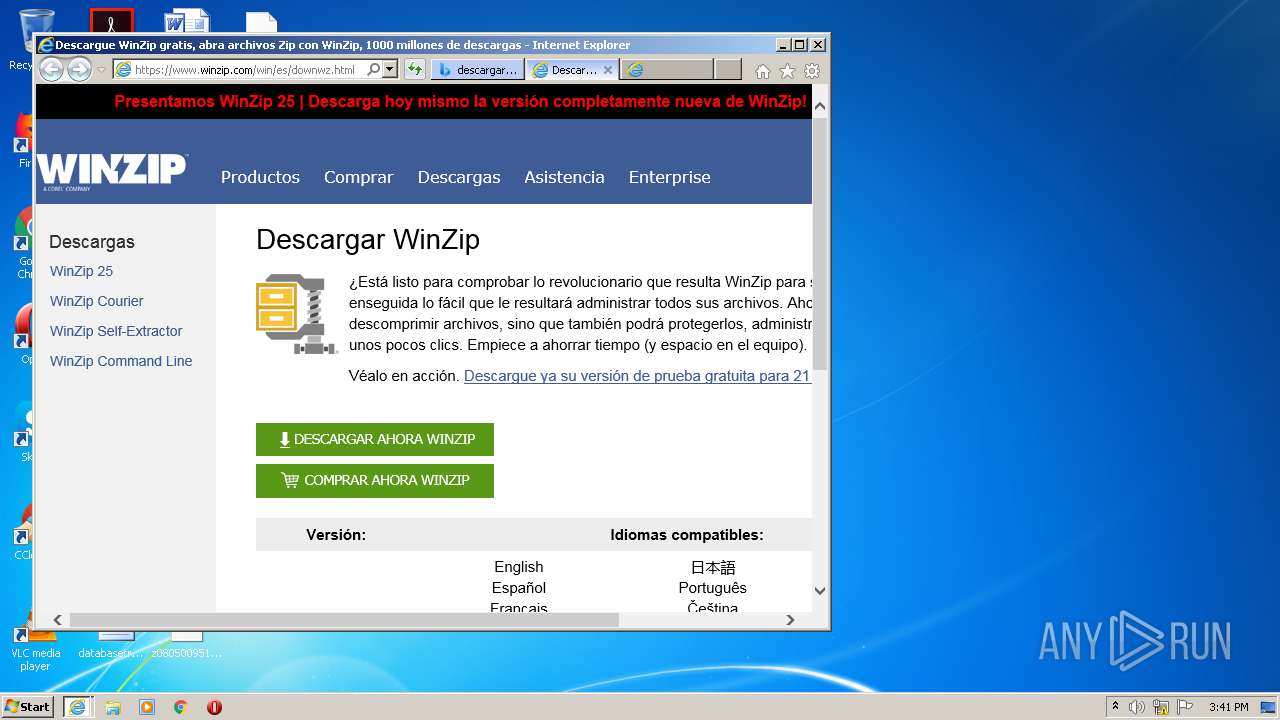Image resolution: width=1280 pixels, height=720 pixels.
Task: Select the Word document desktop icon
Action: pyautogui.click(x=187, y=22)
